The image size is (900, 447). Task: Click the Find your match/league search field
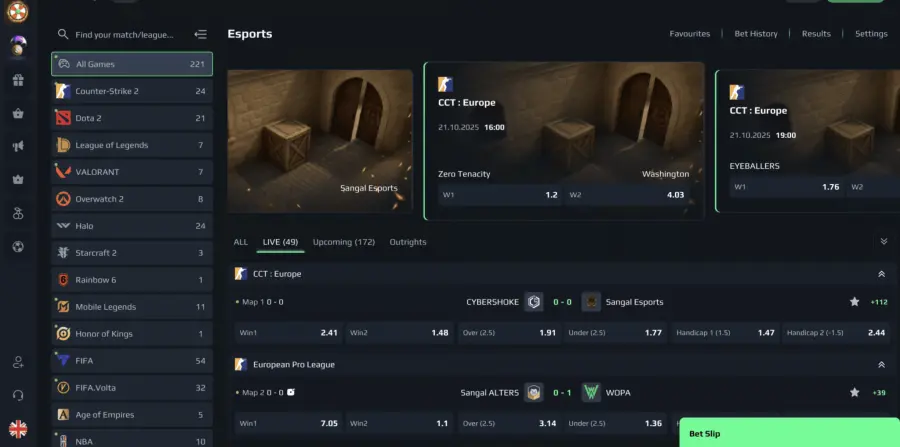[x=125, y=35]
